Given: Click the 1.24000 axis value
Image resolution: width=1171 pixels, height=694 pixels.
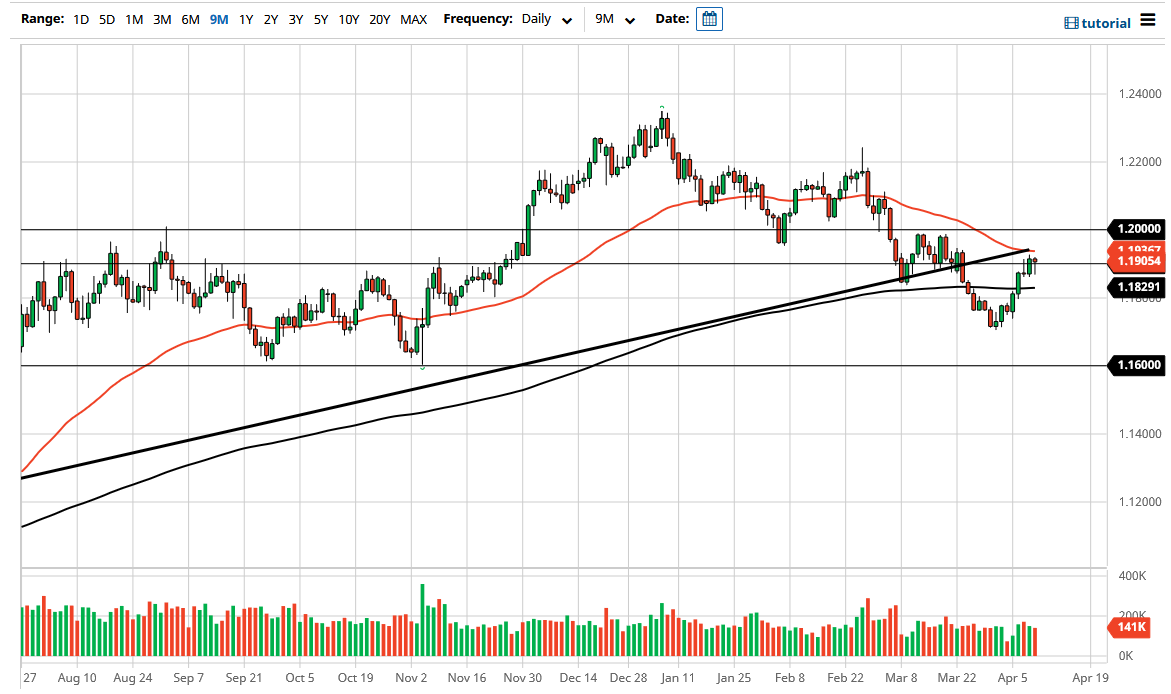Looking at the screenshot, I should 1140,93.
